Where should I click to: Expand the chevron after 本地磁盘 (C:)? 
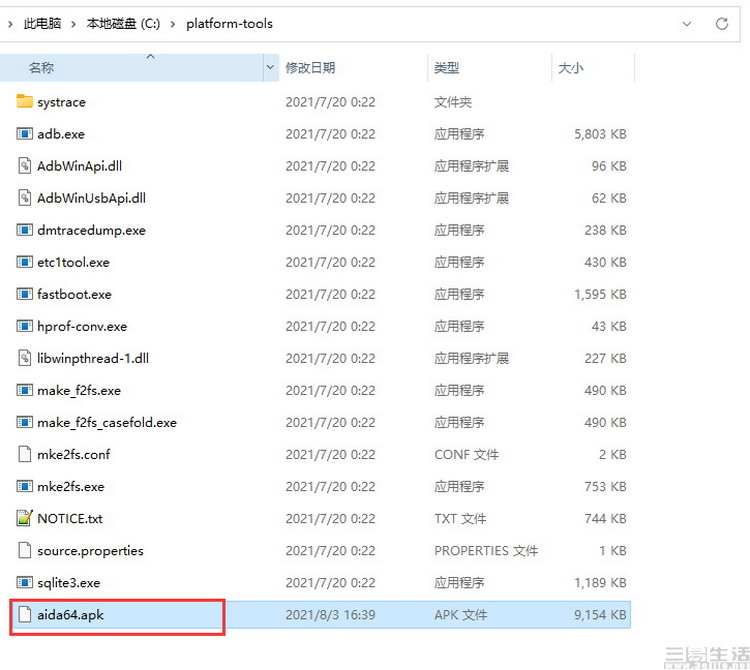[x=173, y=24]
